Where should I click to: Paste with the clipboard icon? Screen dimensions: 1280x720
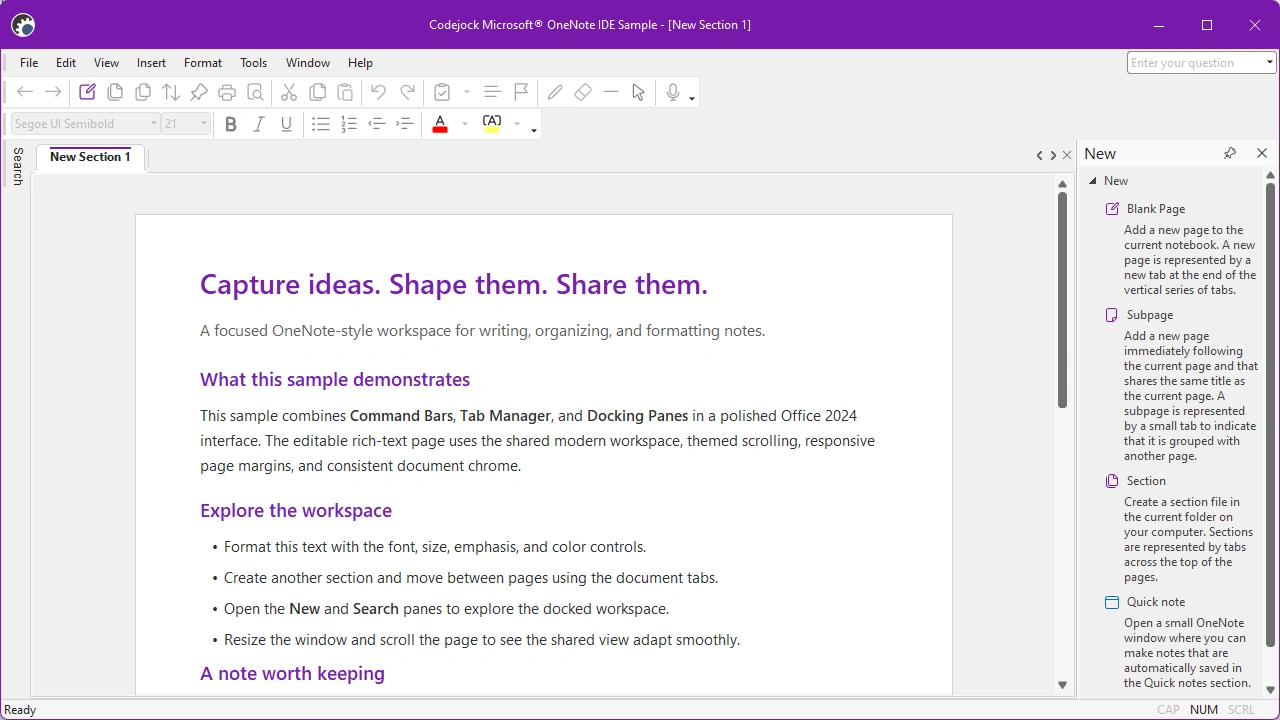point(345,93)
